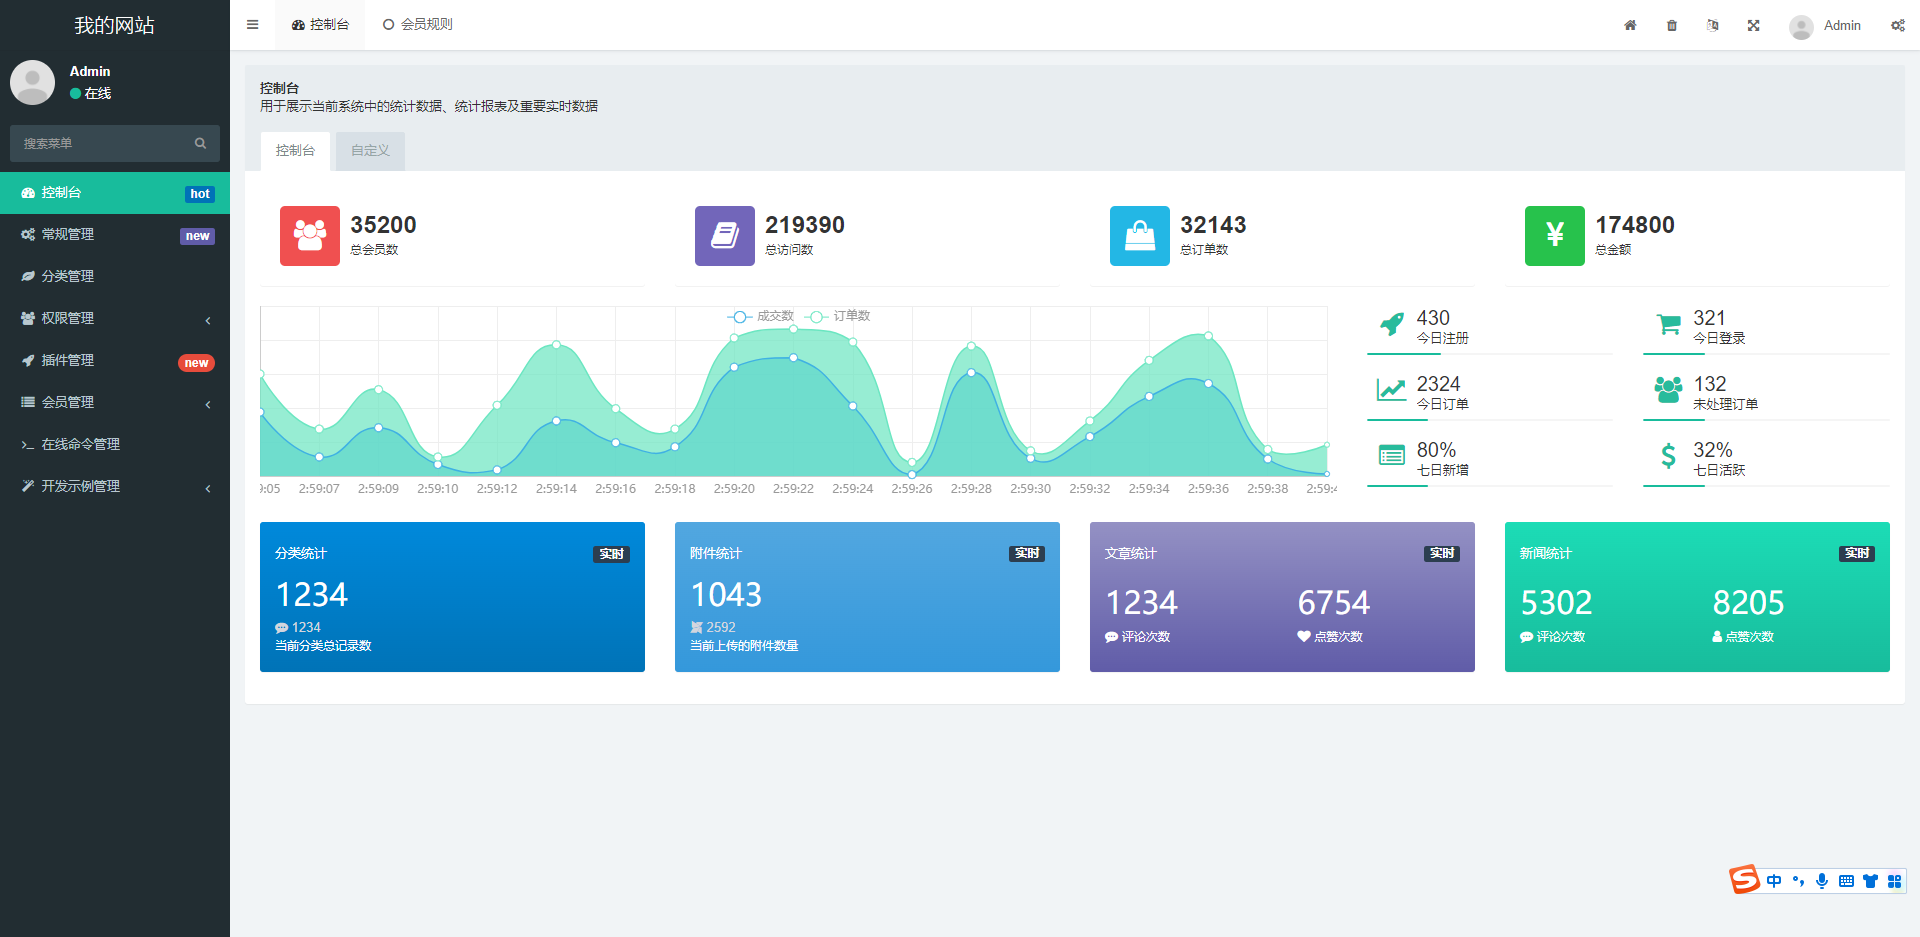Click the search magnifier in sidebar
Viewport: 1920px width, 937px height.
[200, 143]
